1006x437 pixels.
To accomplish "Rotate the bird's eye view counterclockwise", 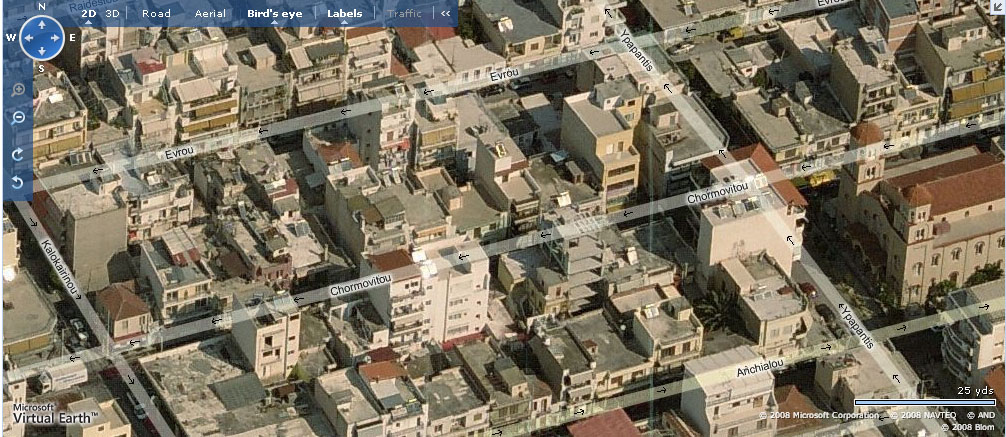I will (x=18, y=182).
